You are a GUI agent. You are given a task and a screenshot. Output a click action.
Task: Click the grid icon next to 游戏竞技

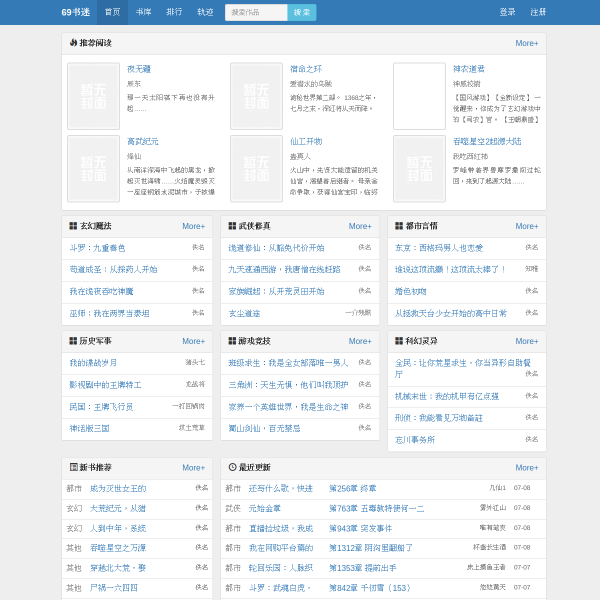pos(232,341)
